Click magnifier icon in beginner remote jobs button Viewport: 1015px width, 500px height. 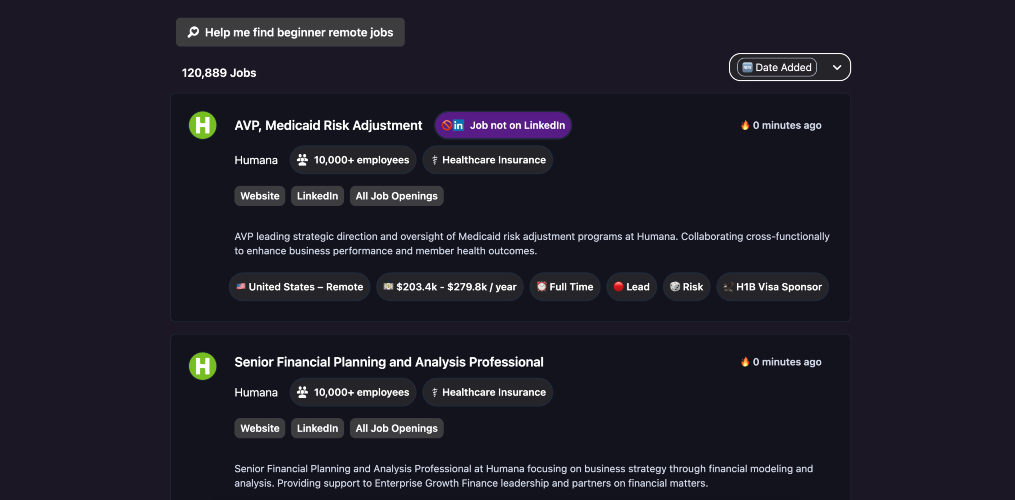click(x=193, y=32)
